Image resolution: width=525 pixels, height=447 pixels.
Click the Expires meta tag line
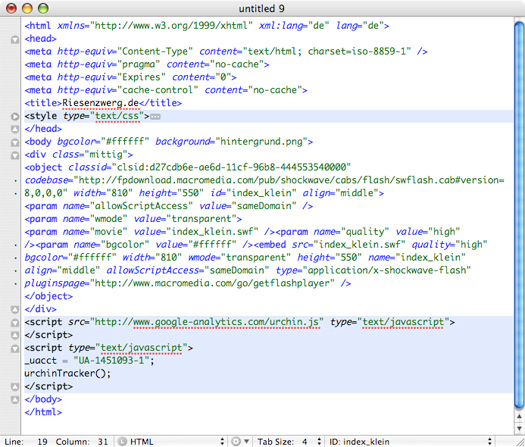(130, 77)
